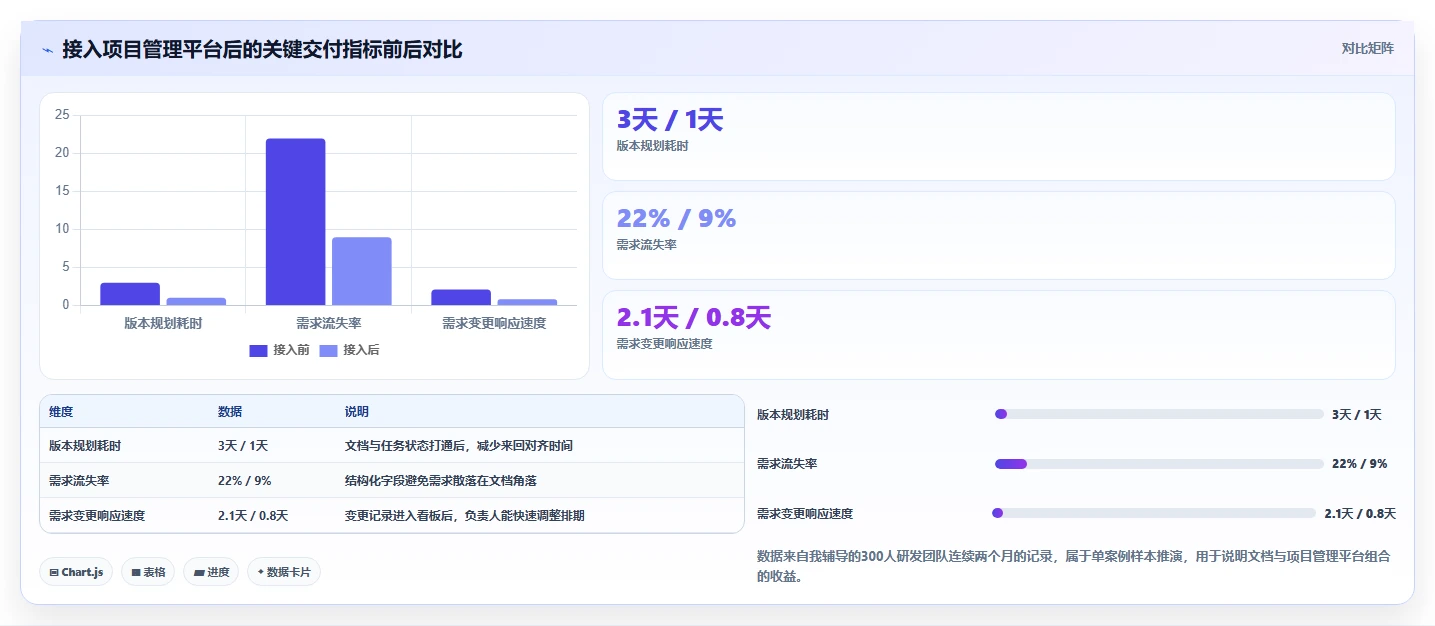1435x626 pixels.
Task: Click the 接入前 bar for 版本规划耗时
Action: pos(130,294)
